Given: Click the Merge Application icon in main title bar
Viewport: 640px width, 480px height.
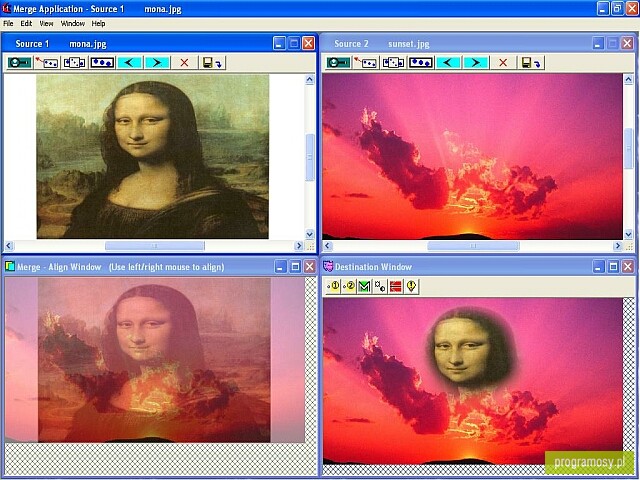Looking at the screenshot, I should click(6, 9).
